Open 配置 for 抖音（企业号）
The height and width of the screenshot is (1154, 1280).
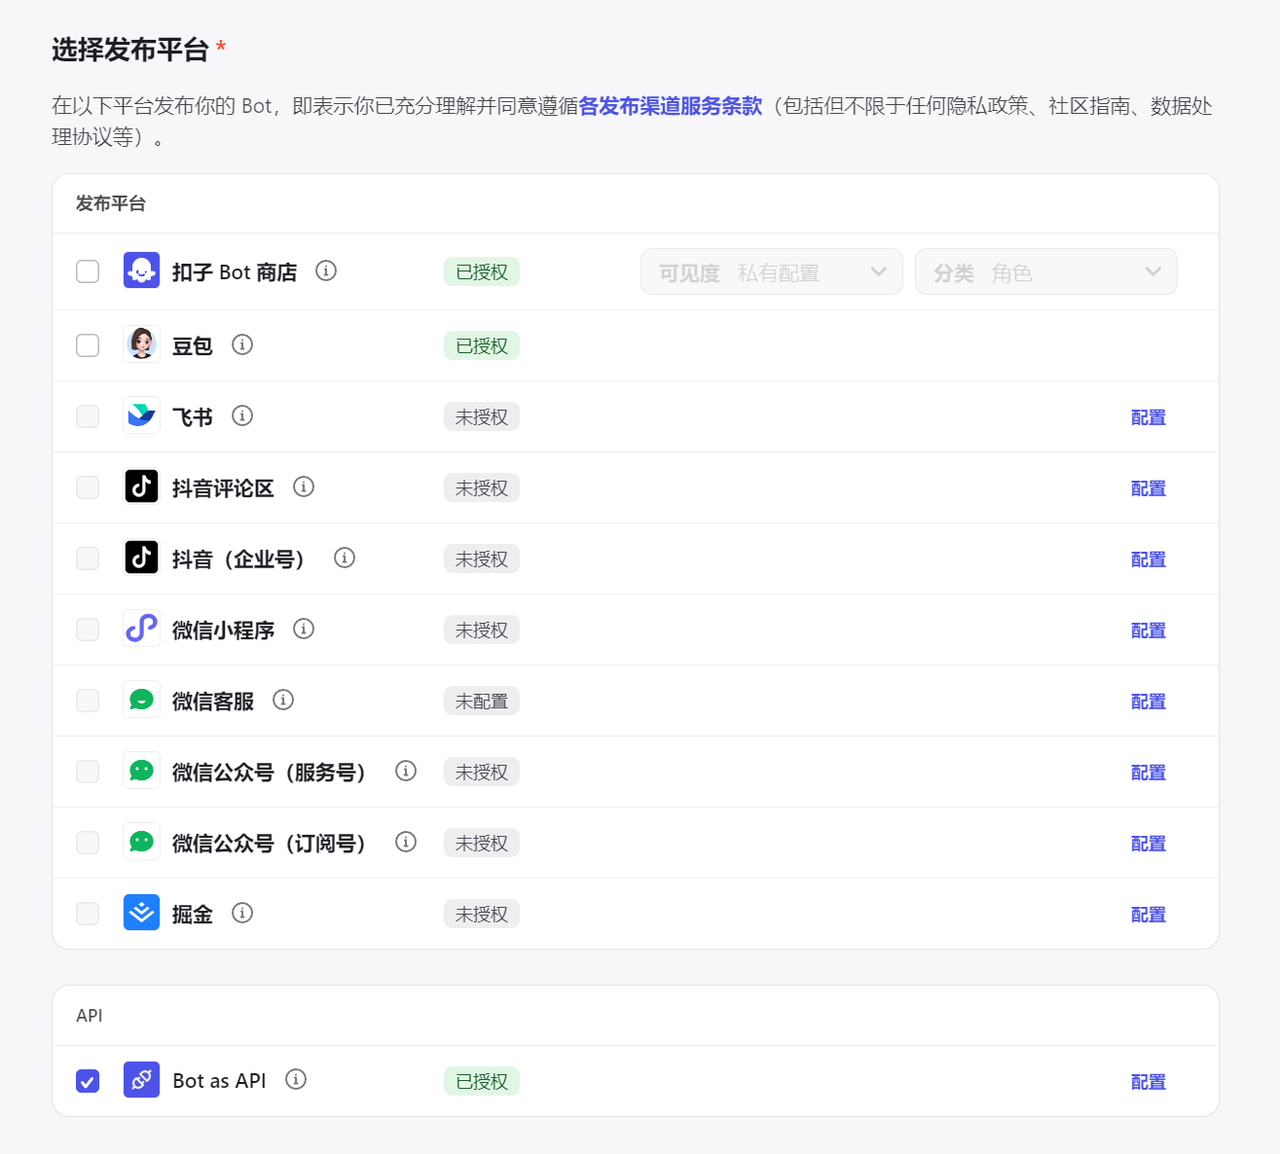(1148, 559)
